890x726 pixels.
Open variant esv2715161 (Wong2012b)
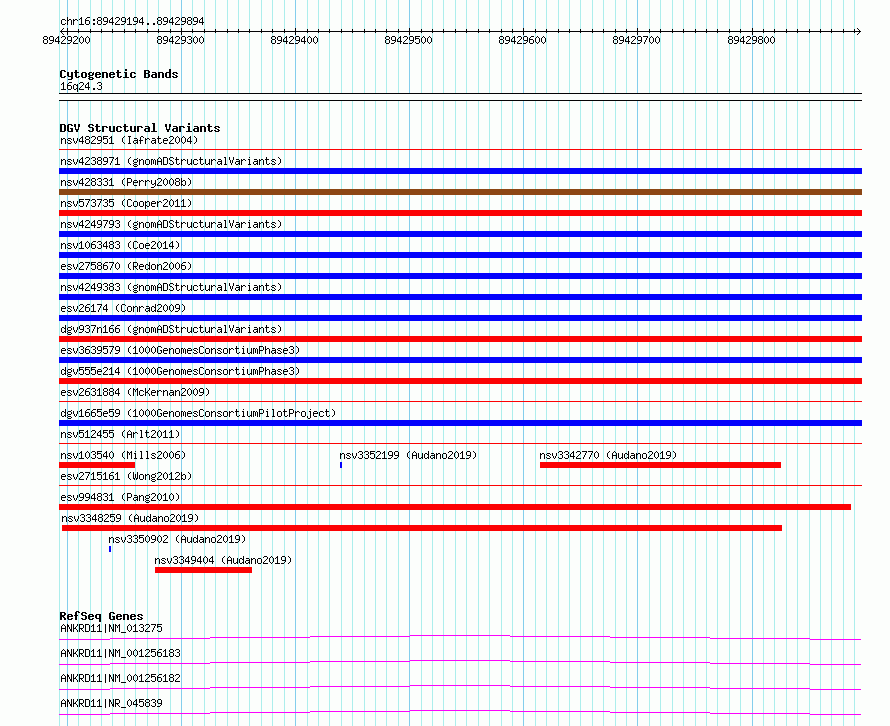(x=126, y=476)
